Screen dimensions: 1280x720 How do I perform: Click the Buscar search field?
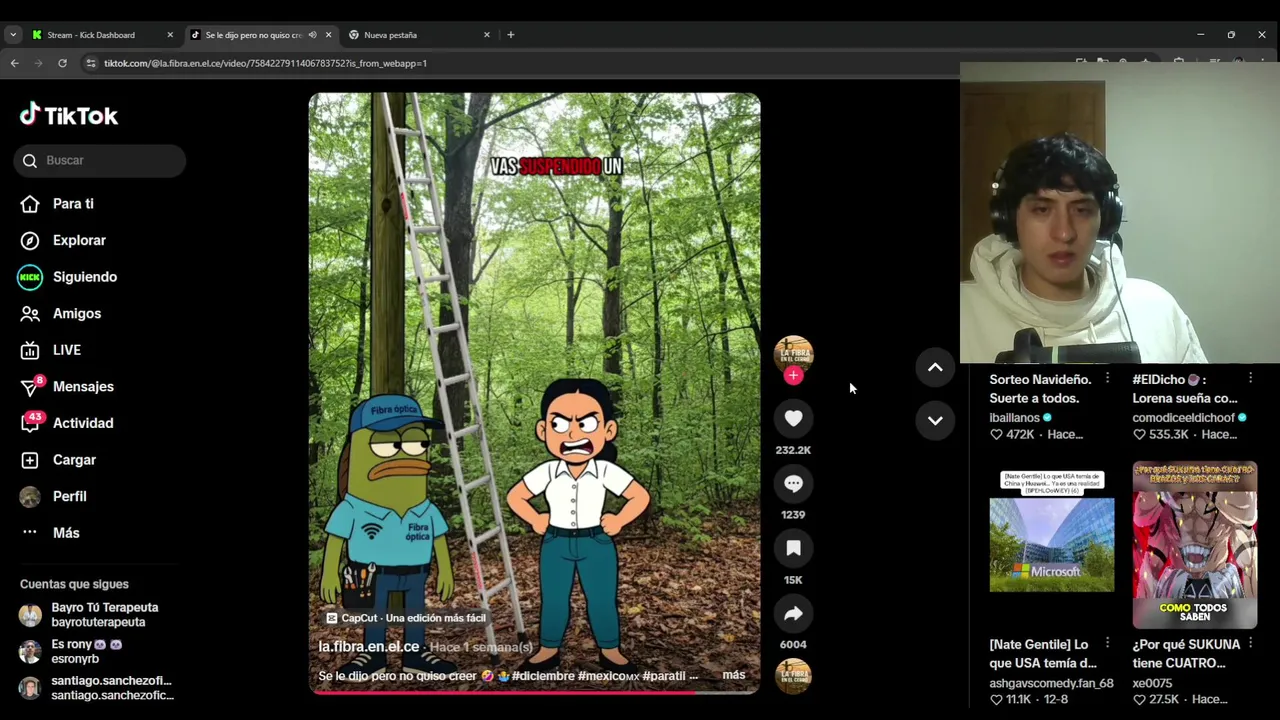100,160
